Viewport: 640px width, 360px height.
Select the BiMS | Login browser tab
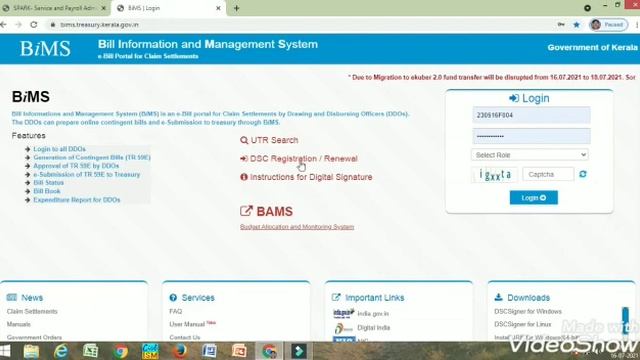(x=167, y=8)
